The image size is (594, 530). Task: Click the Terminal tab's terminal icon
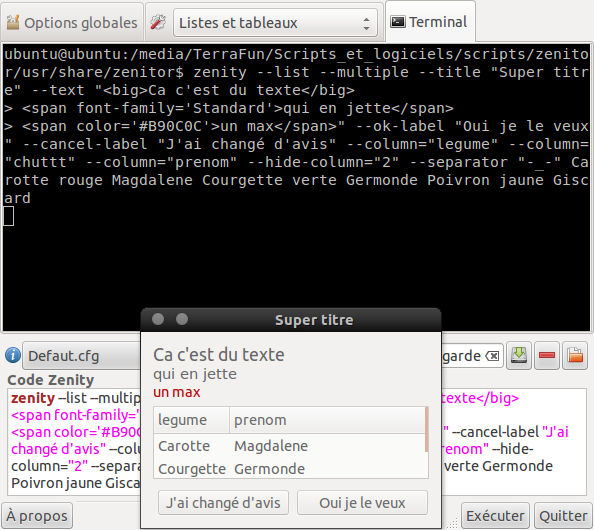[398, 22]
